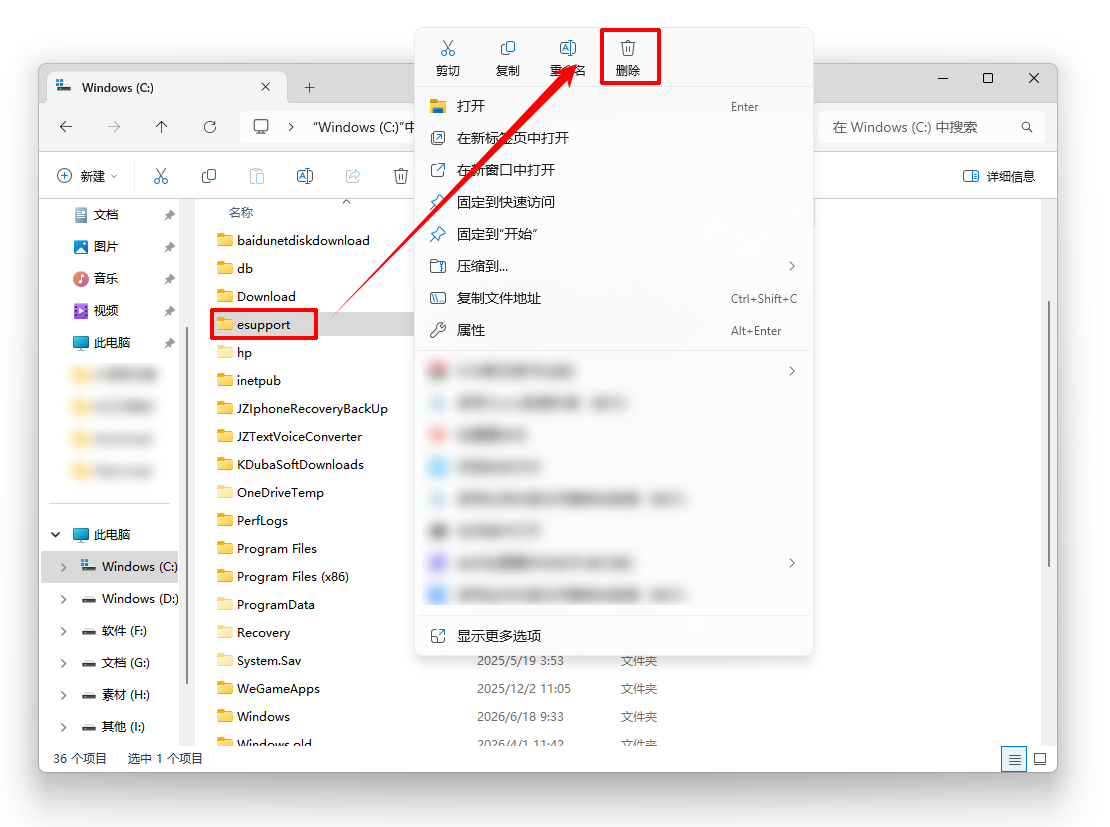Open 视频 in quick access
Screen dimensions: 1110x827
pyautogui.click(x=106, y=310)
